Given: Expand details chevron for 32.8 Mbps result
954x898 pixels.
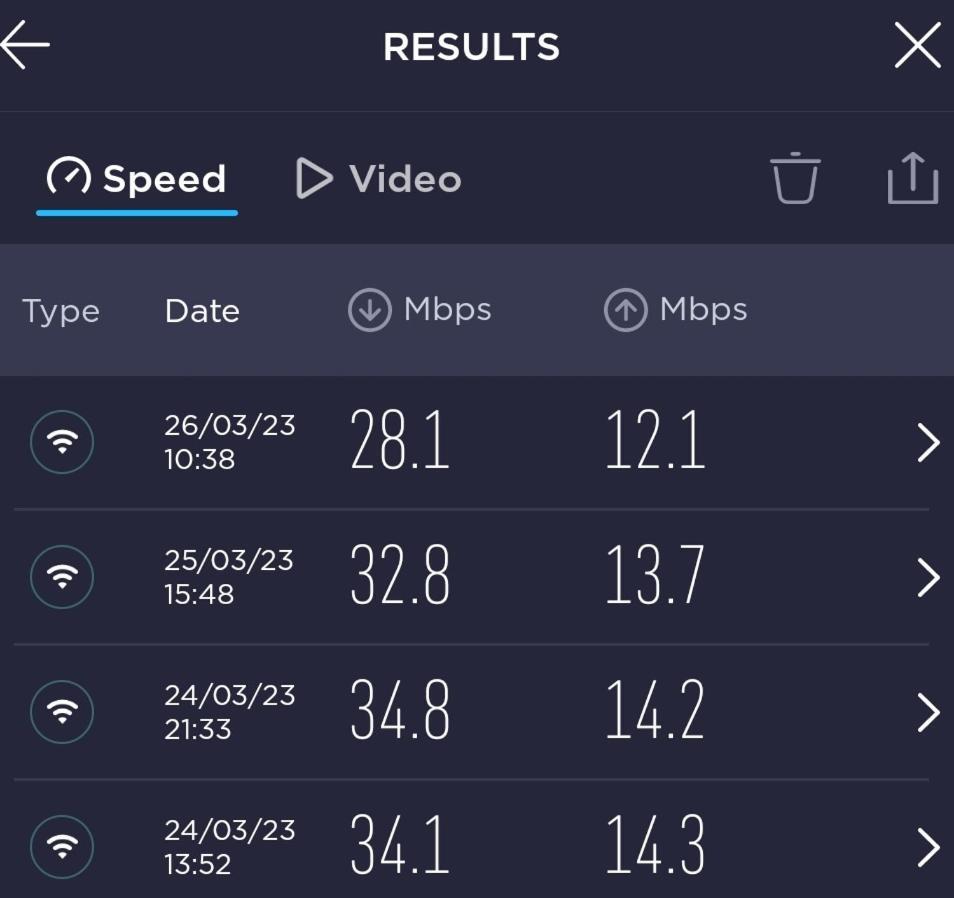Looking at the screenshot, I should tap(928, 577).
